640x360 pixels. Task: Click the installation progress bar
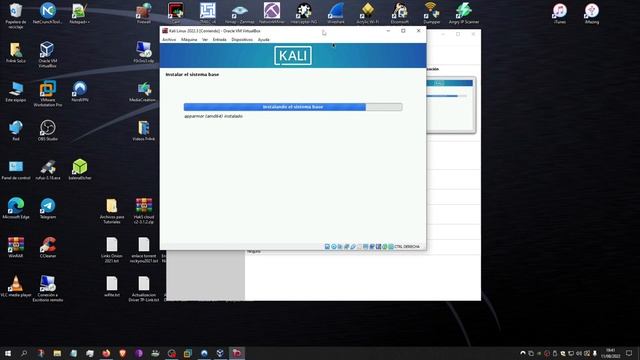tap(293, 107)
